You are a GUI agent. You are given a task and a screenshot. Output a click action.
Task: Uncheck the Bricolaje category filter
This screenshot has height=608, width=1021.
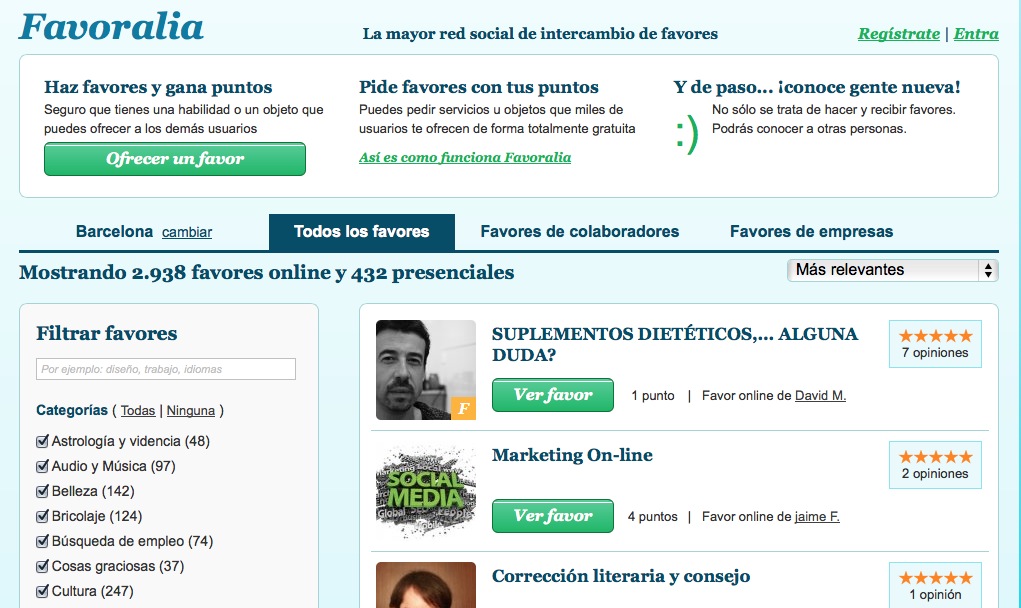[43, 516]
